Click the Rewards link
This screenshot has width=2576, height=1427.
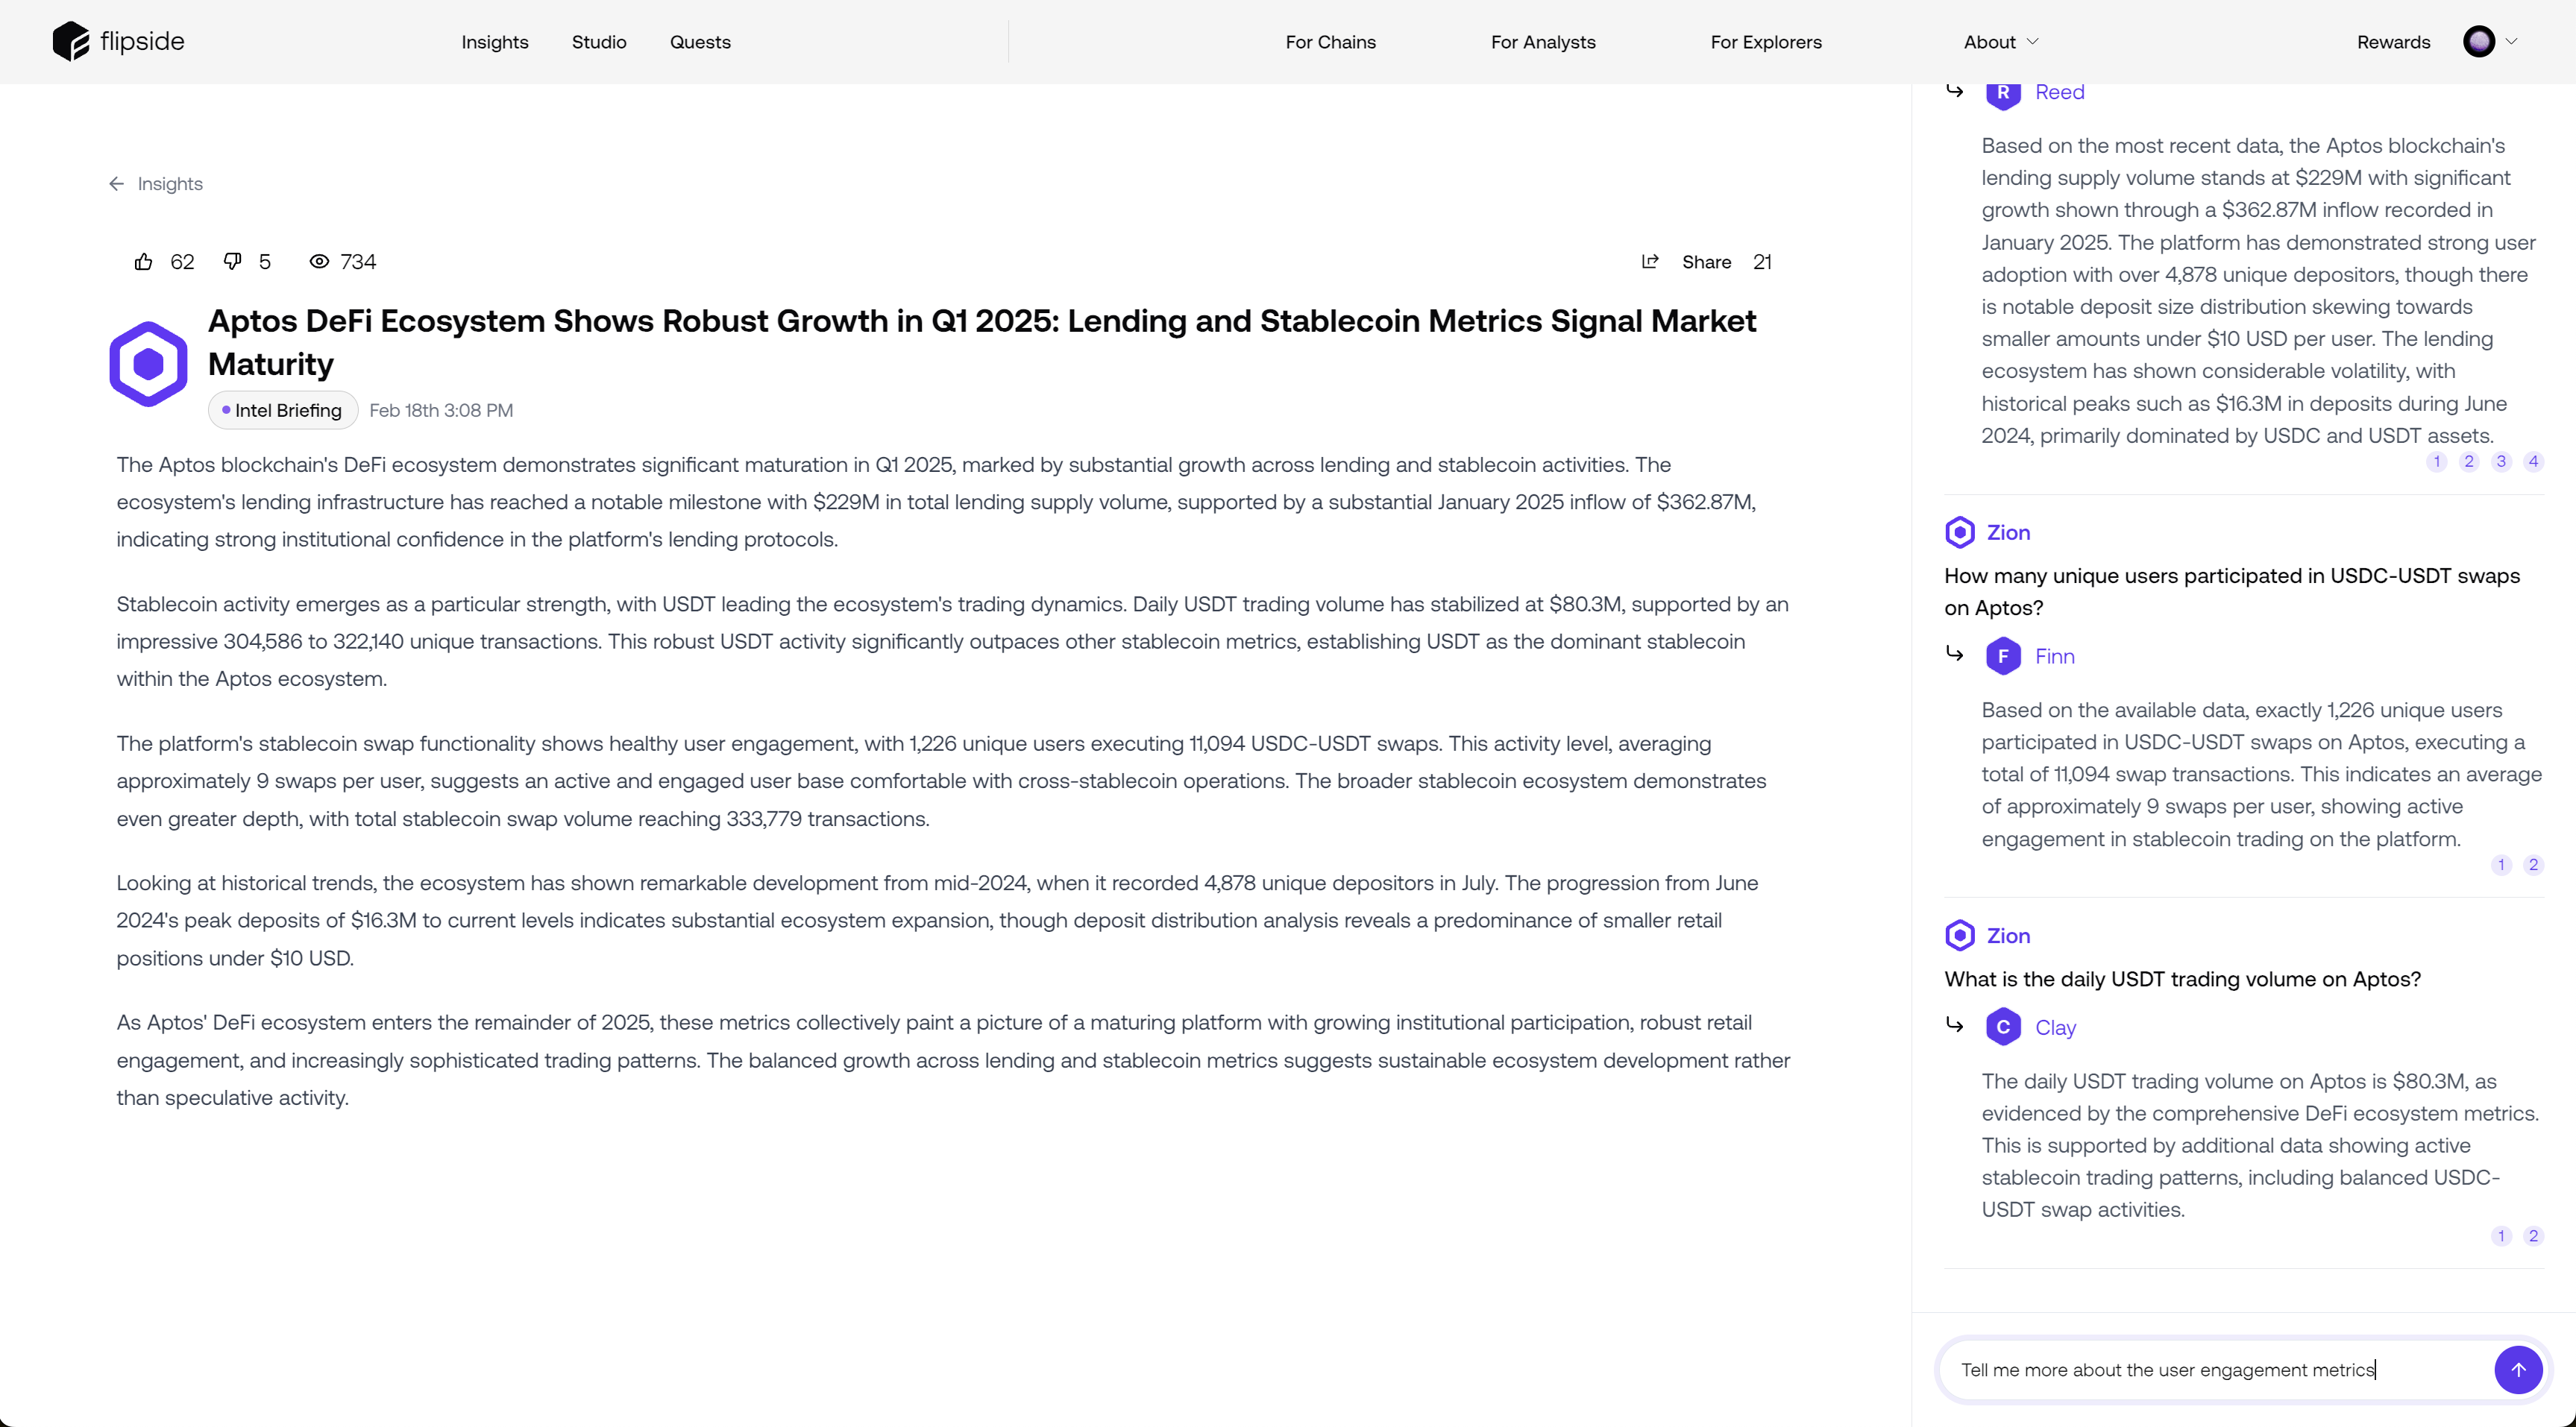coord(2393,42)
